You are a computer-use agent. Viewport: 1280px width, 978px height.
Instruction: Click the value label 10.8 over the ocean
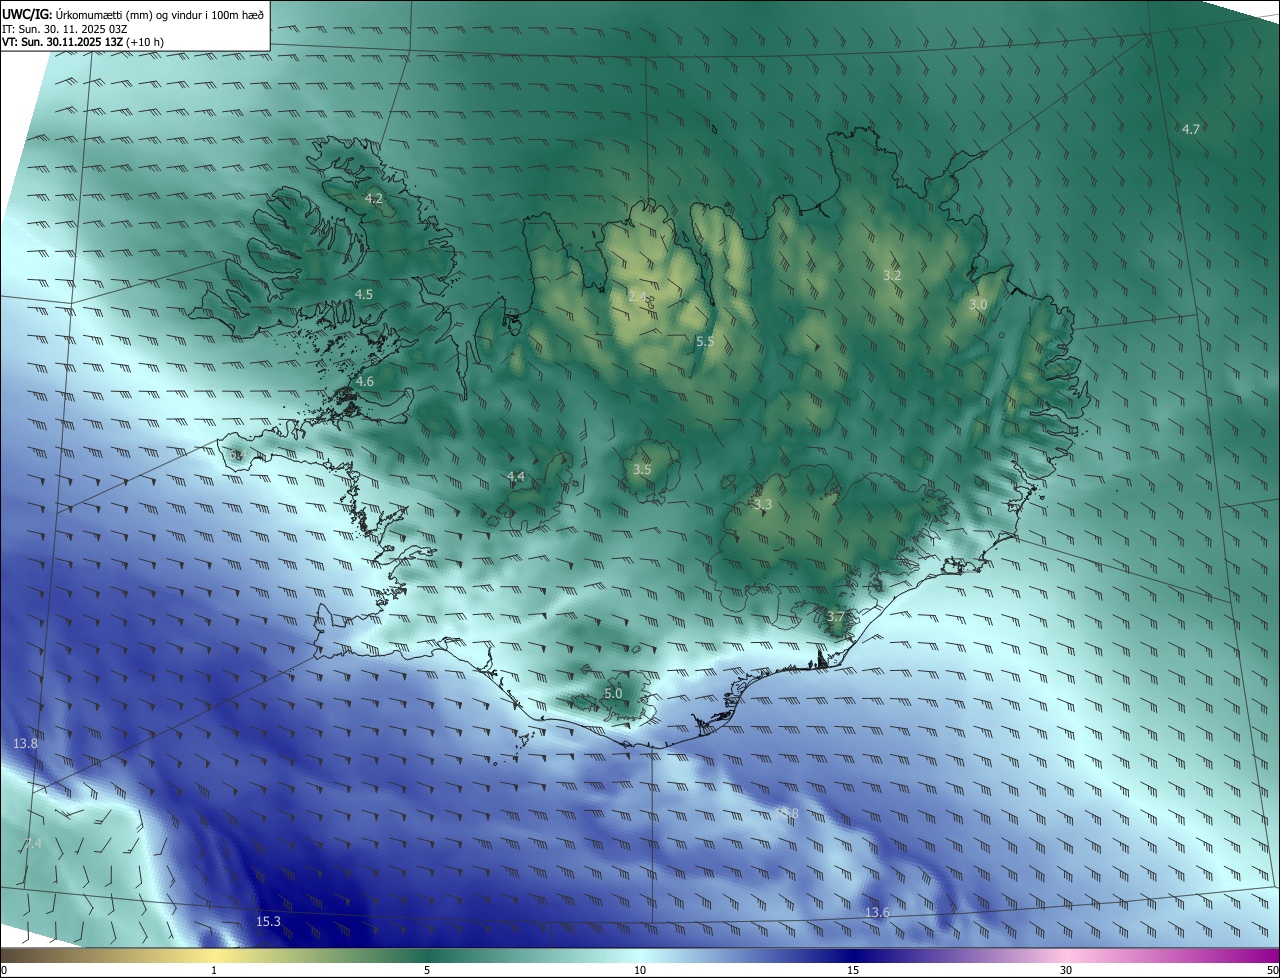787,814
